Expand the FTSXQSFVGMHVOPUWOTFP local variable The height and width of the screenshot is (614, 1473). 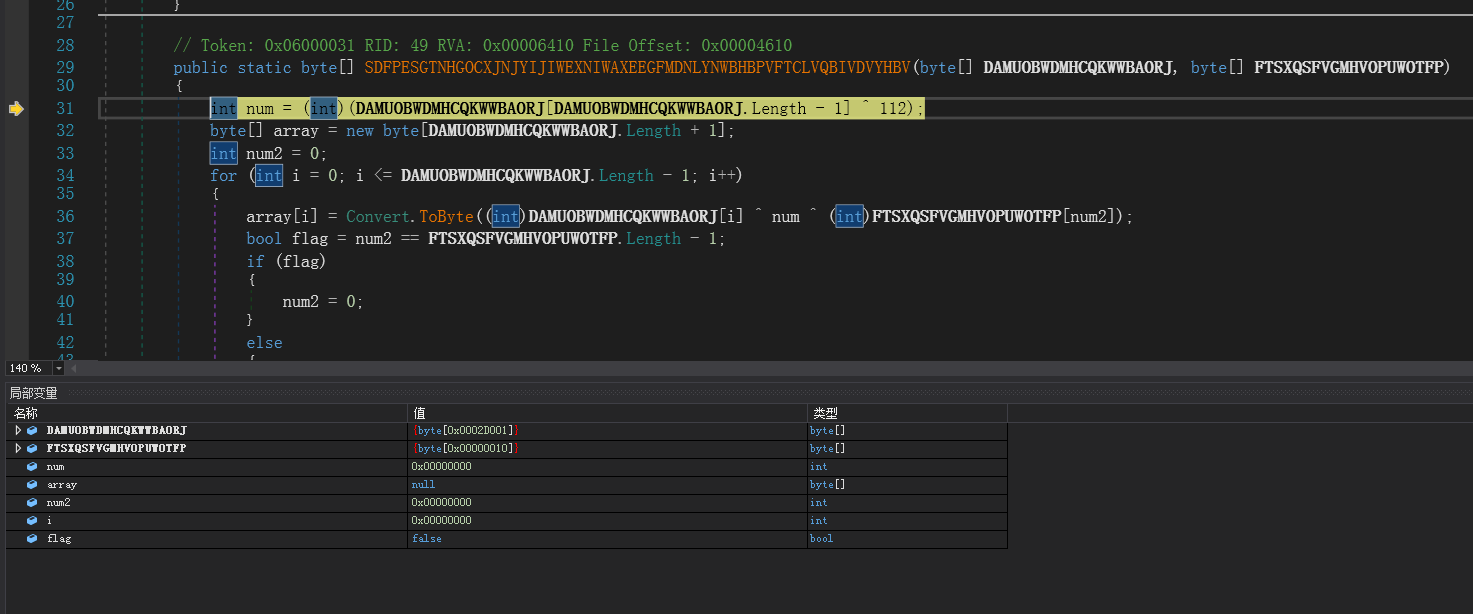18,449
